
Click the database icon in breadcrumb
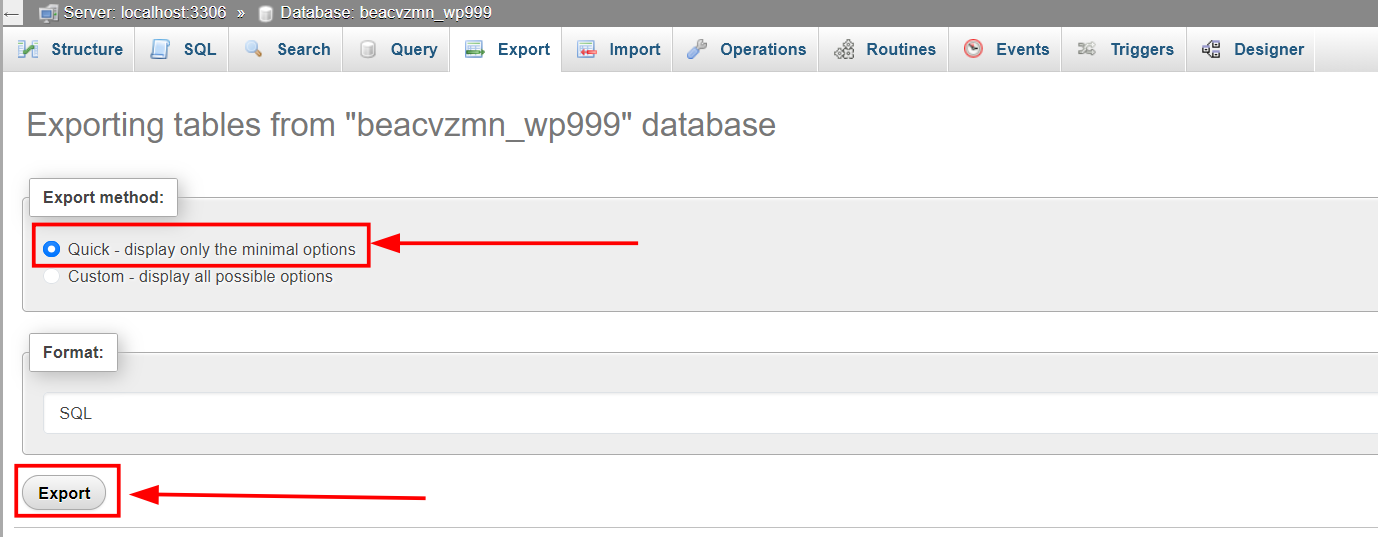click(265, 14)
